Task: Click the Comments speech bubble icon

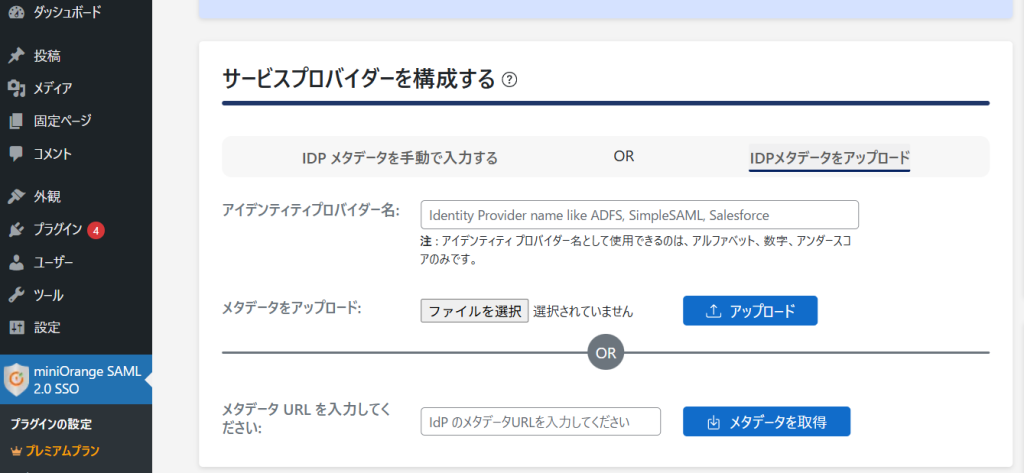Action: click(16, 154)
